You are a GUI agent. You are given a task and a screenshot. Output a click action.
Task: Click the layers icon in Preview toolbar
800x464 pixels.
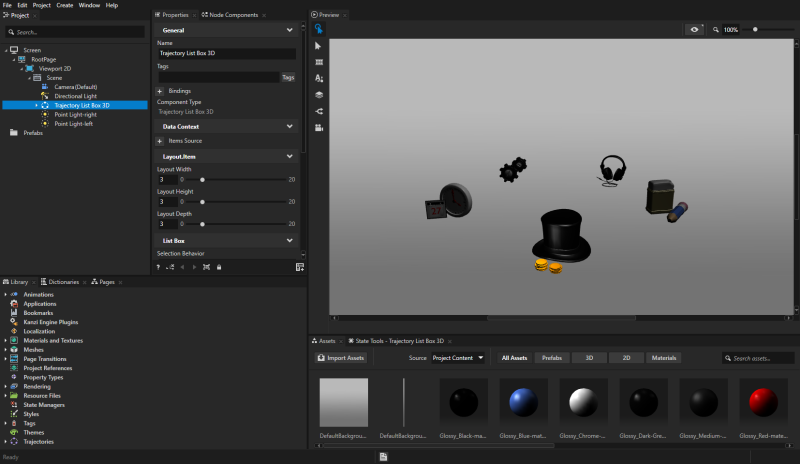(319, 94)
